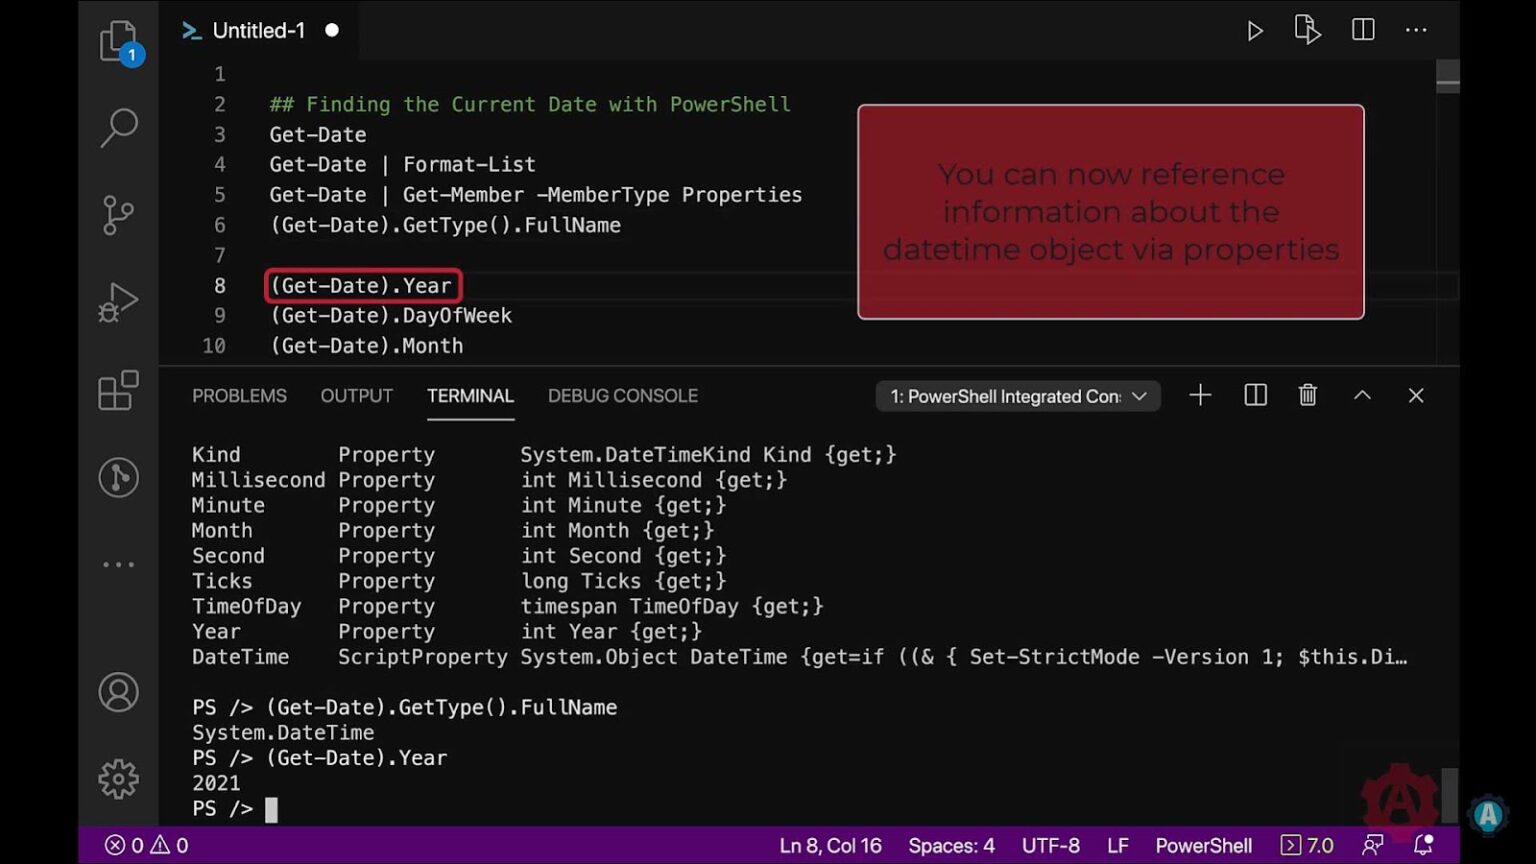Click the Run Code play button
The image size is (1536, 864).
(1254, 31)
